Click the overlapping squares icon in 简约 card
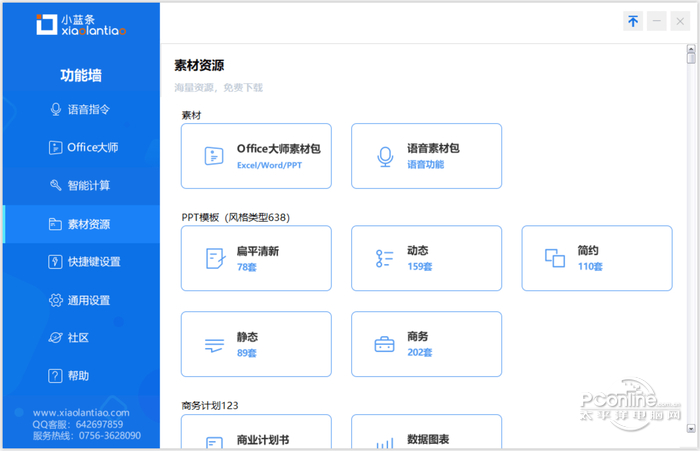 click(x=555, y=258)
